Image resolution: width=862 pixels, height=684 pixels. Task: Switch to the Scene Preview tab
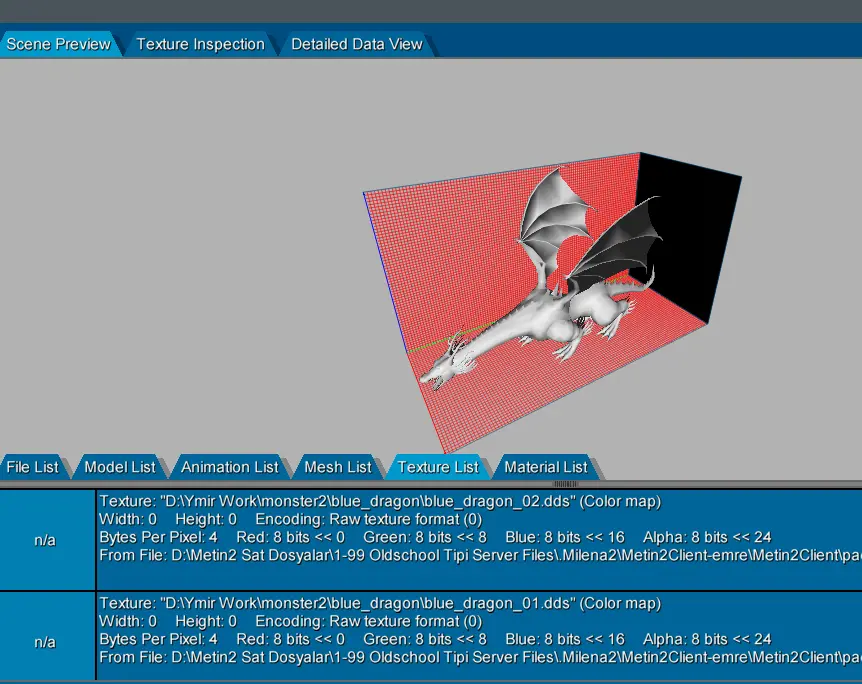pyautogui.click(x=58, y=44)
